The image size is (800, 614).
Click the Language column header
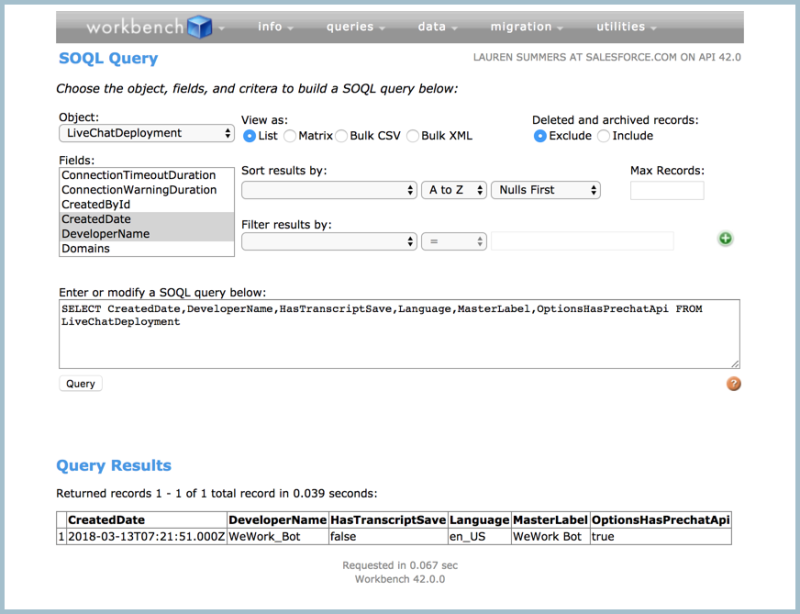pyautogui.click(x=480, y=520)
